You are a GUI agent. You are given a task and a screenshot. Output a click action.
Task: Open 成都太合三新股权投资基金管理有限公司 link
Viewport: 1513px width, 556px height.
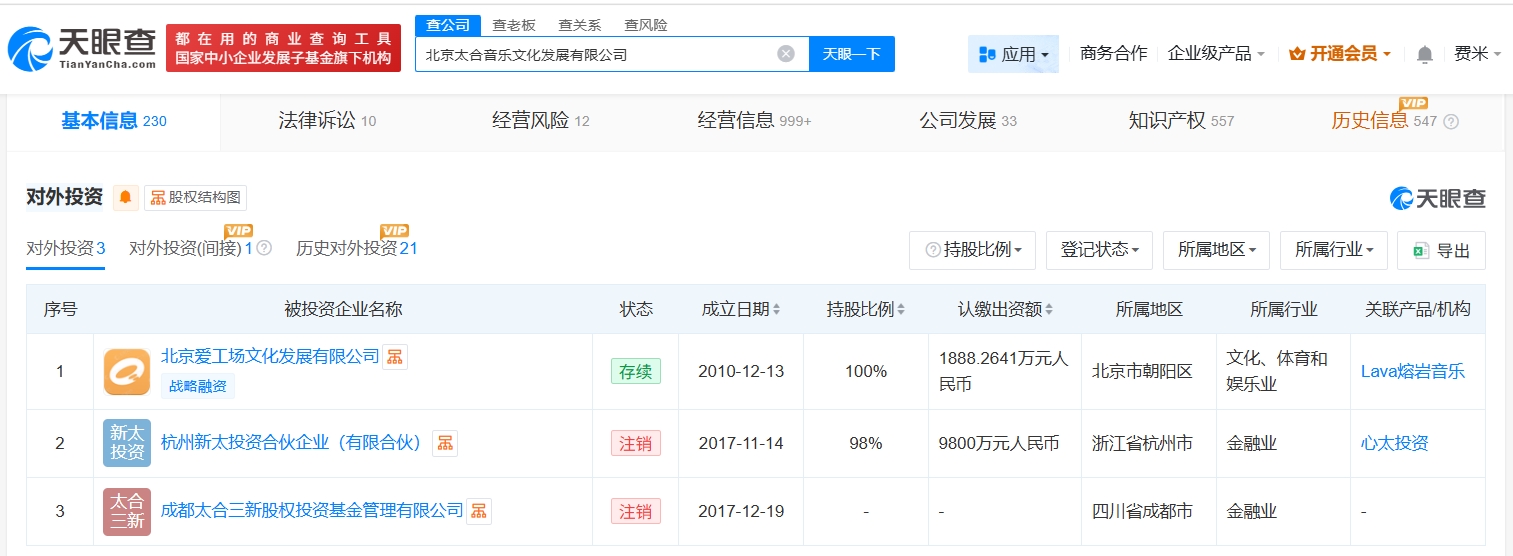[x=312, y=511]
